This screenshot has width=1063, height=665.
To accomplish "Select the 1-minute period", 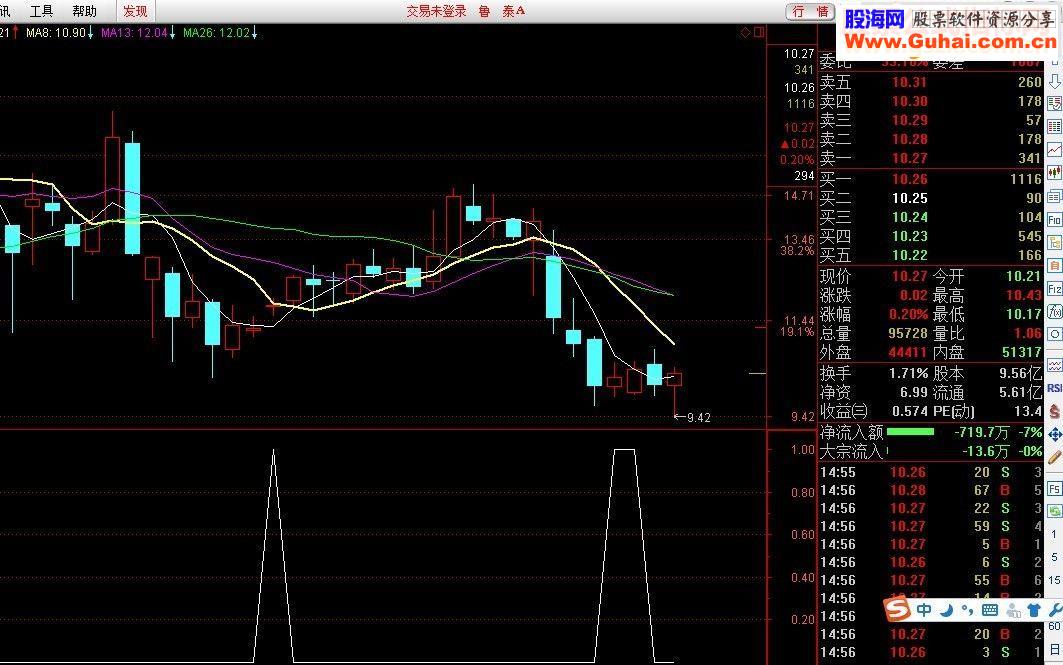I will click(1054, 535).
